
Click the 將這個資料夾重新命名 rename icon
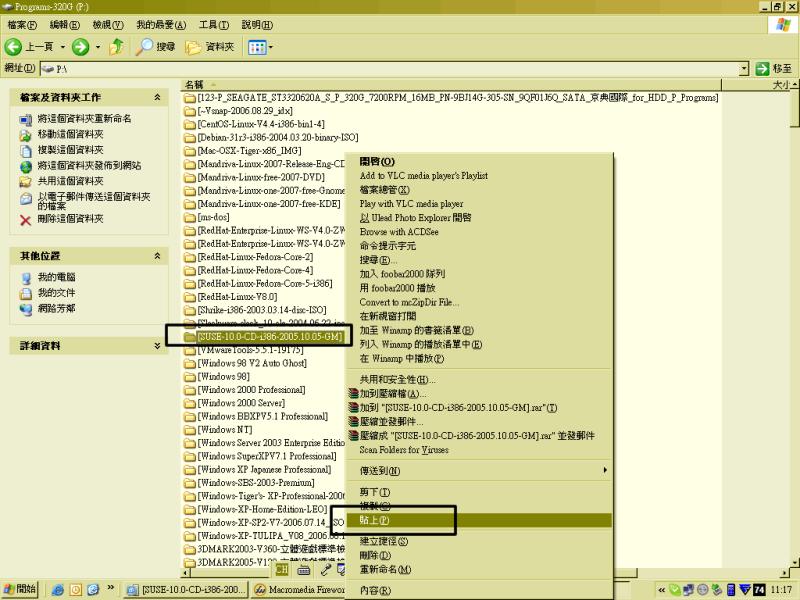[26, 120]
